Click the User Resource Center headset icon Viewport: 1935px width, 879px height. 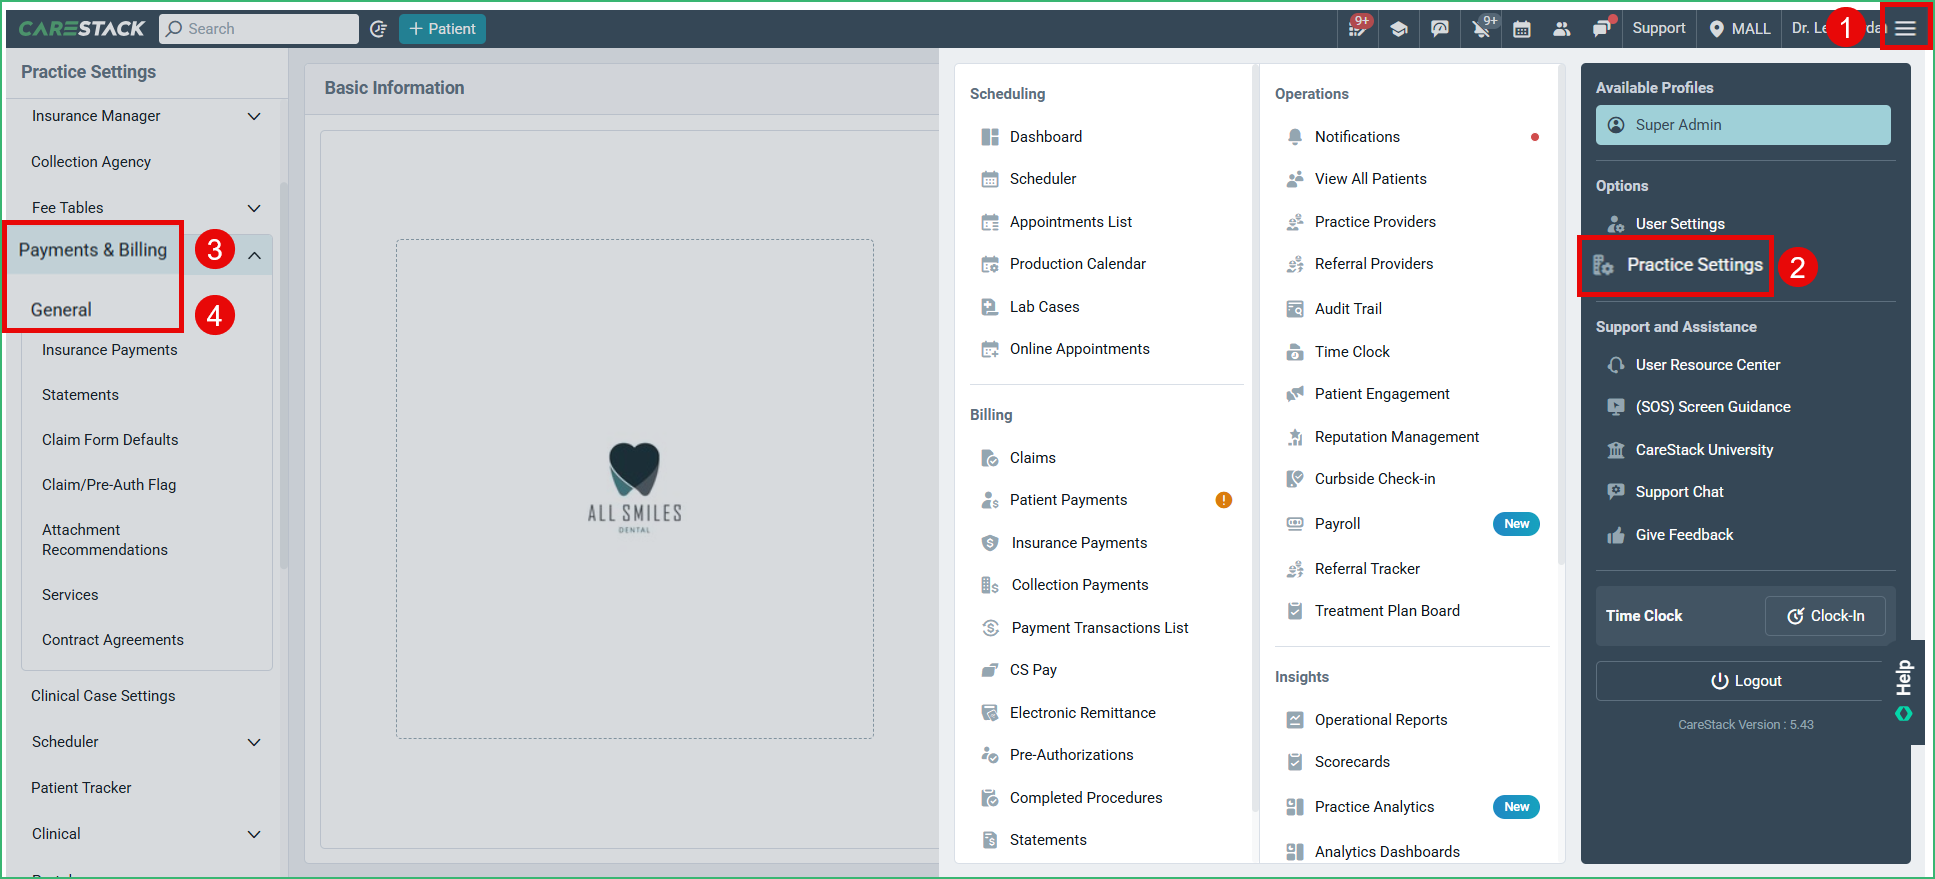1616,365
